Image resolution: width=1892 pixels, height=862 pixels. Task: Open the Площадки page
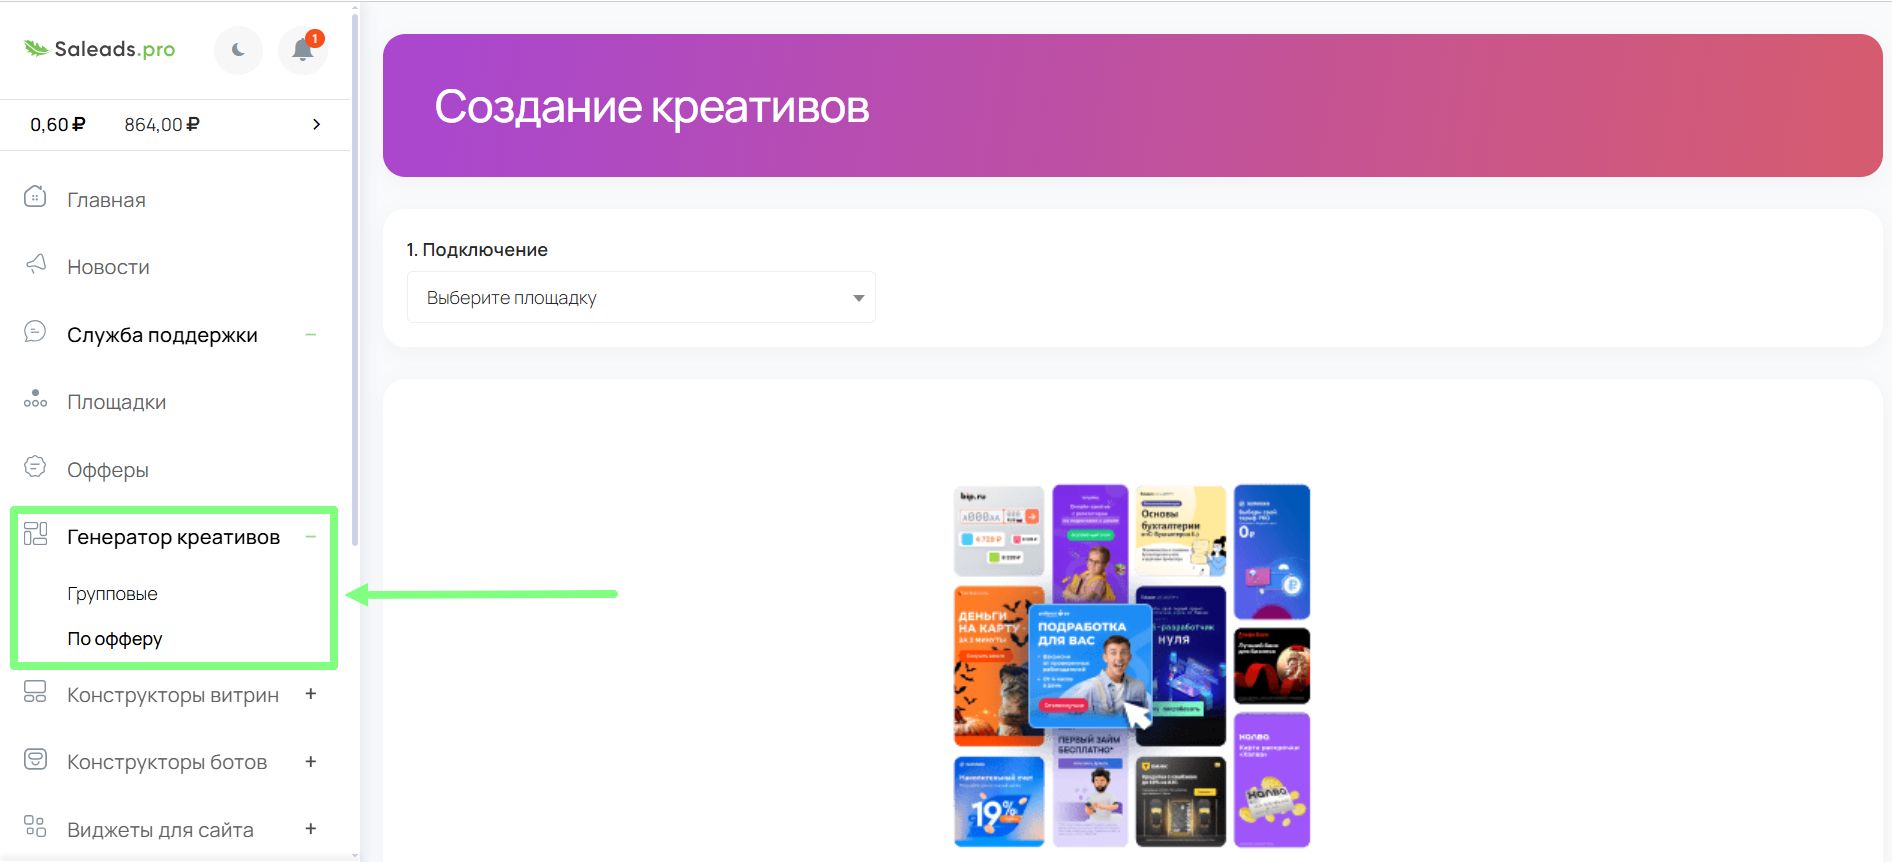[x=116, y=402]
